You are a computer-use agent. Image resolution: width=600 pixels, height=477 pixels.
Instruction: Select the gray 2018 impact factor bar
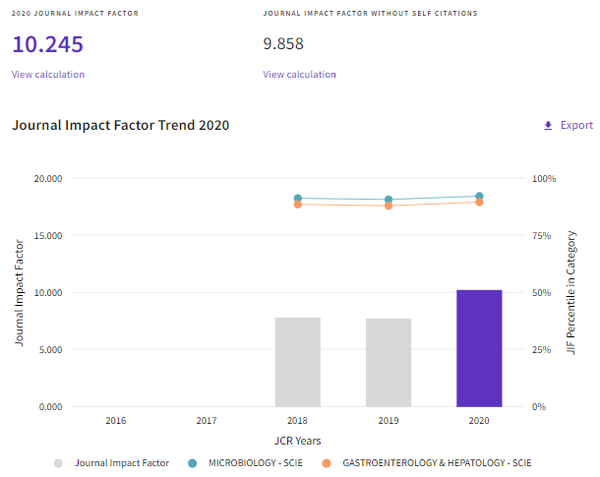[298, 362]
